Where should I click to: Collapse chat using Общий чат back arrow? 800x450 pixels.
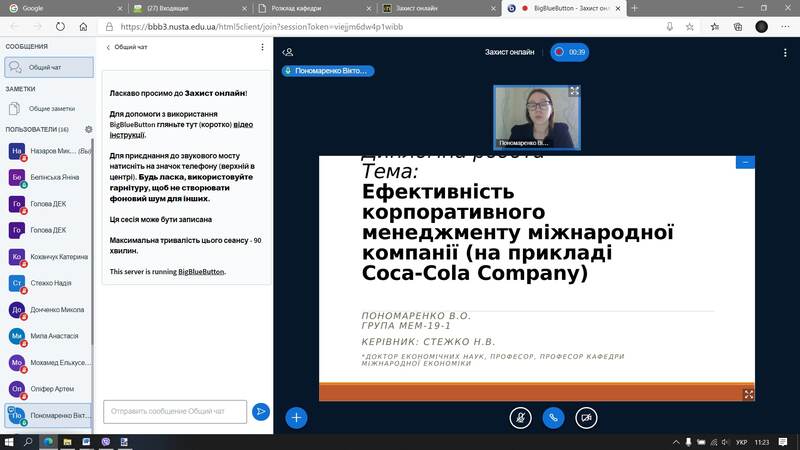coord(127,47)
